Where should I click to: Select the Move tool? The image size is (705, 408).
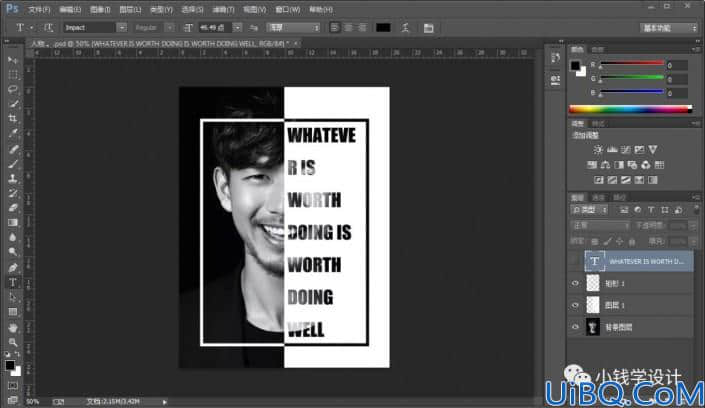(x=13, y=60)
